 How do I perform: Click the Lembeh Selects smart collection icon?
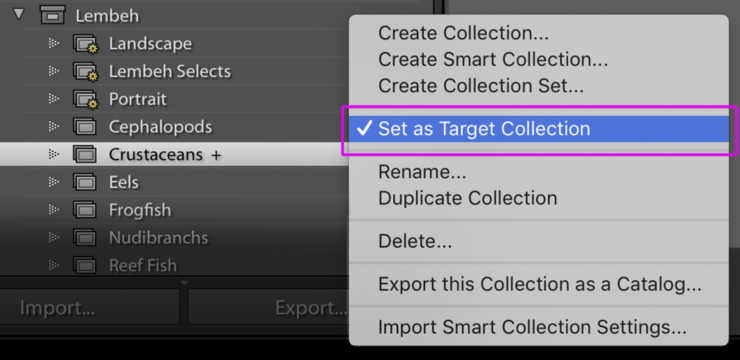point(85,72)
